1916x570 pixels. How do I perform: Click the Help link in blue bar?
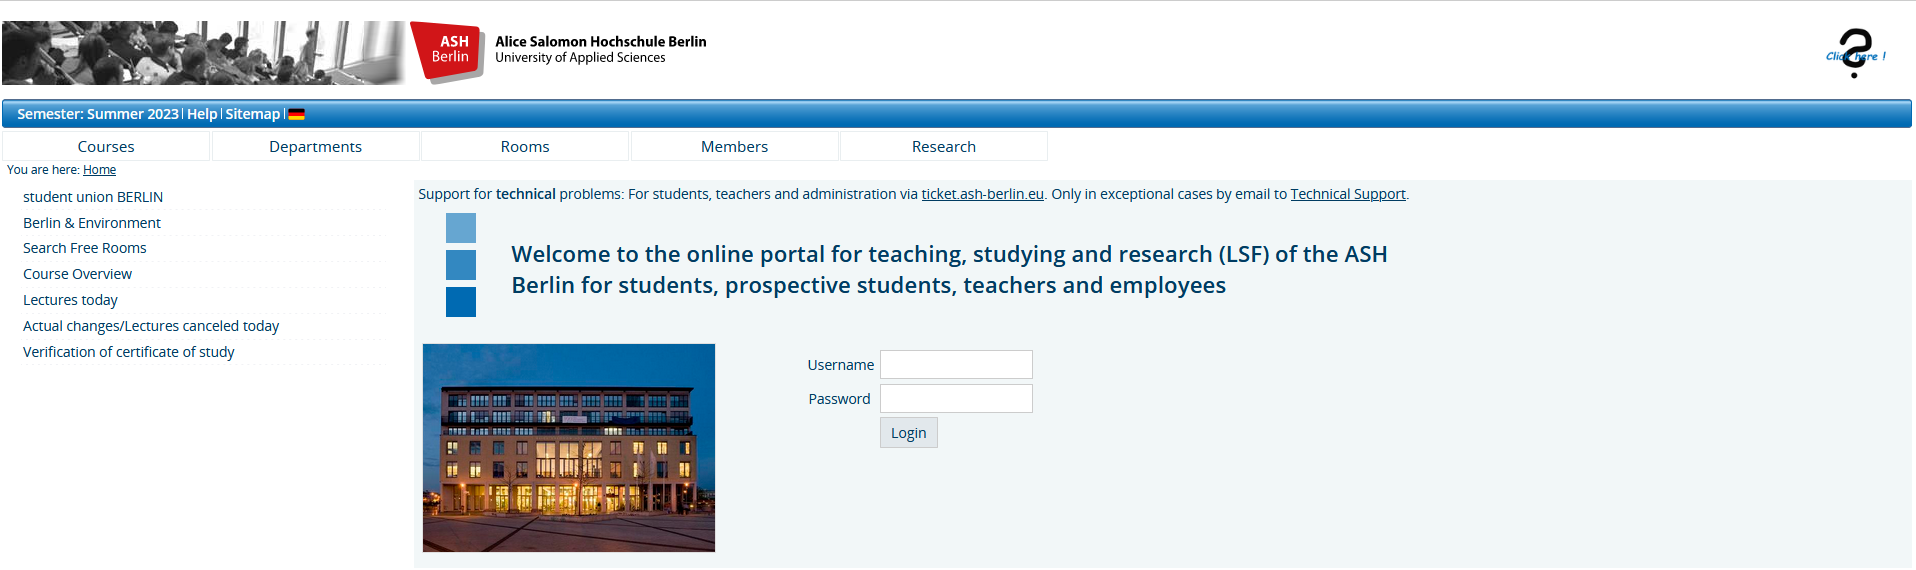click(202, 114)
